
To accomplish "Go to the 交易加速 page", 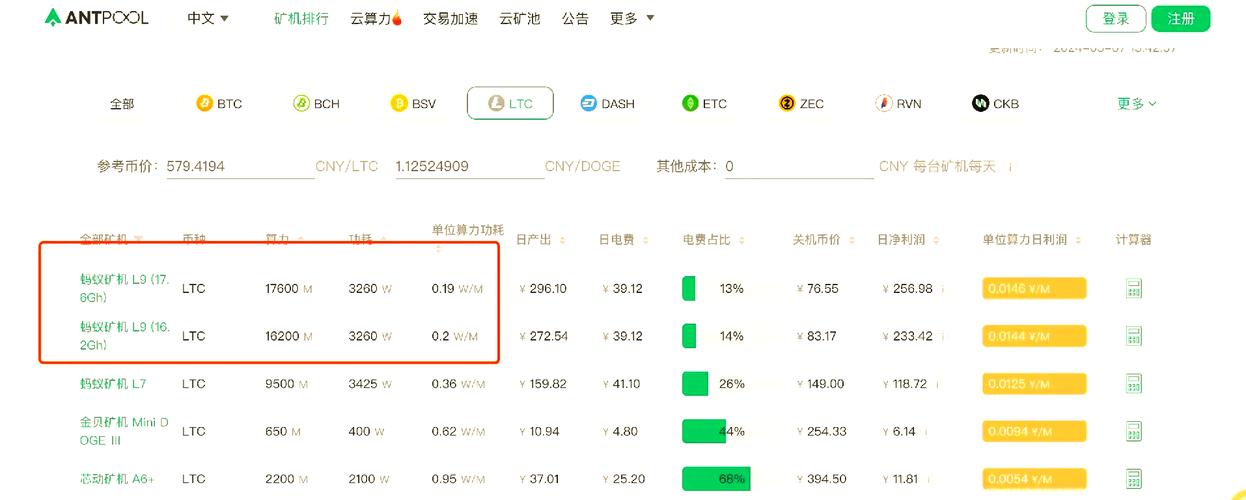I will [450, 19].
